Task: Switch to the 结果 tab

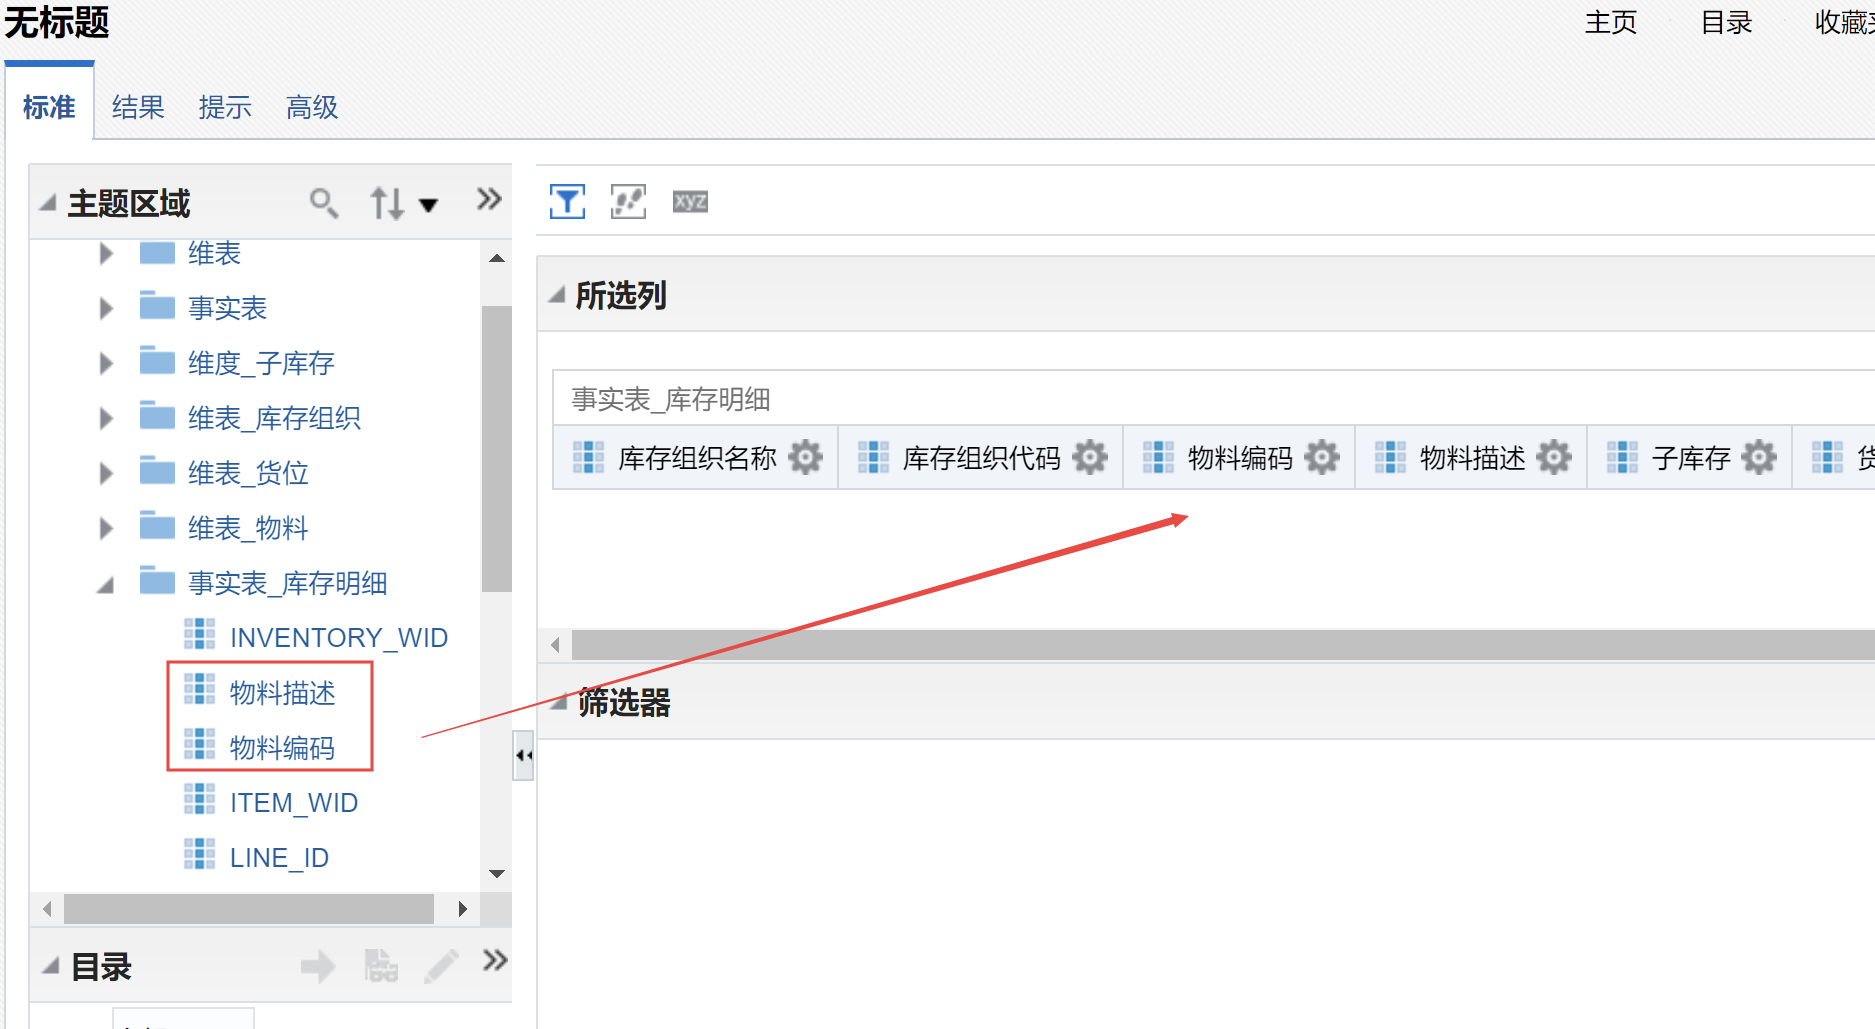Action: coord(138,107)
